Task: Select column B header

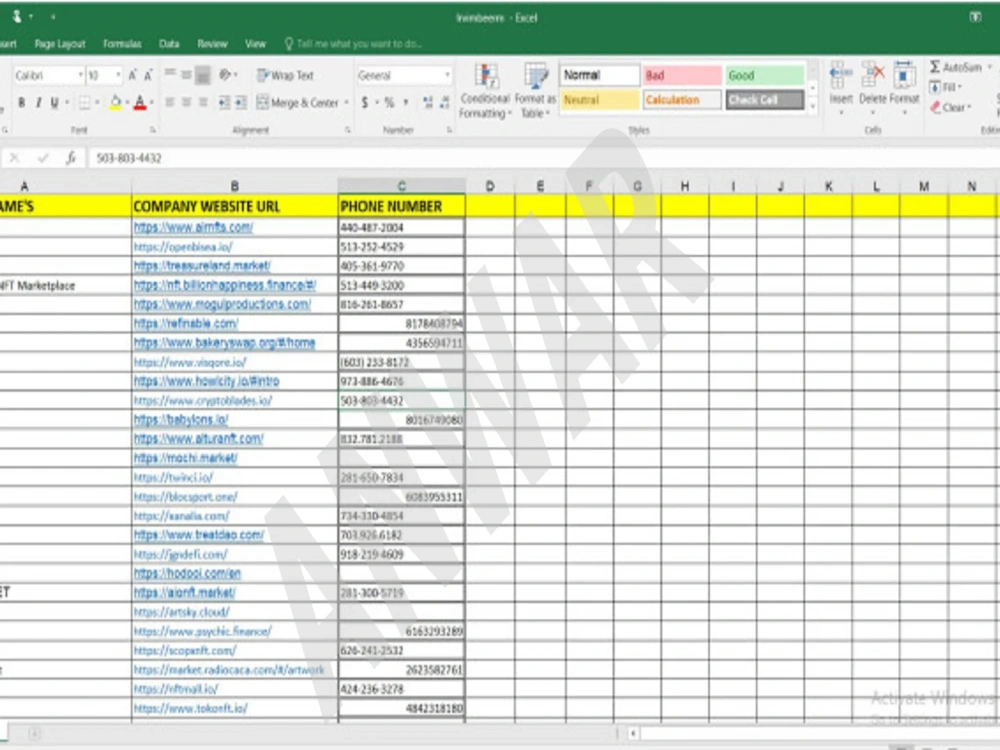Action: [x=235, y=186]
